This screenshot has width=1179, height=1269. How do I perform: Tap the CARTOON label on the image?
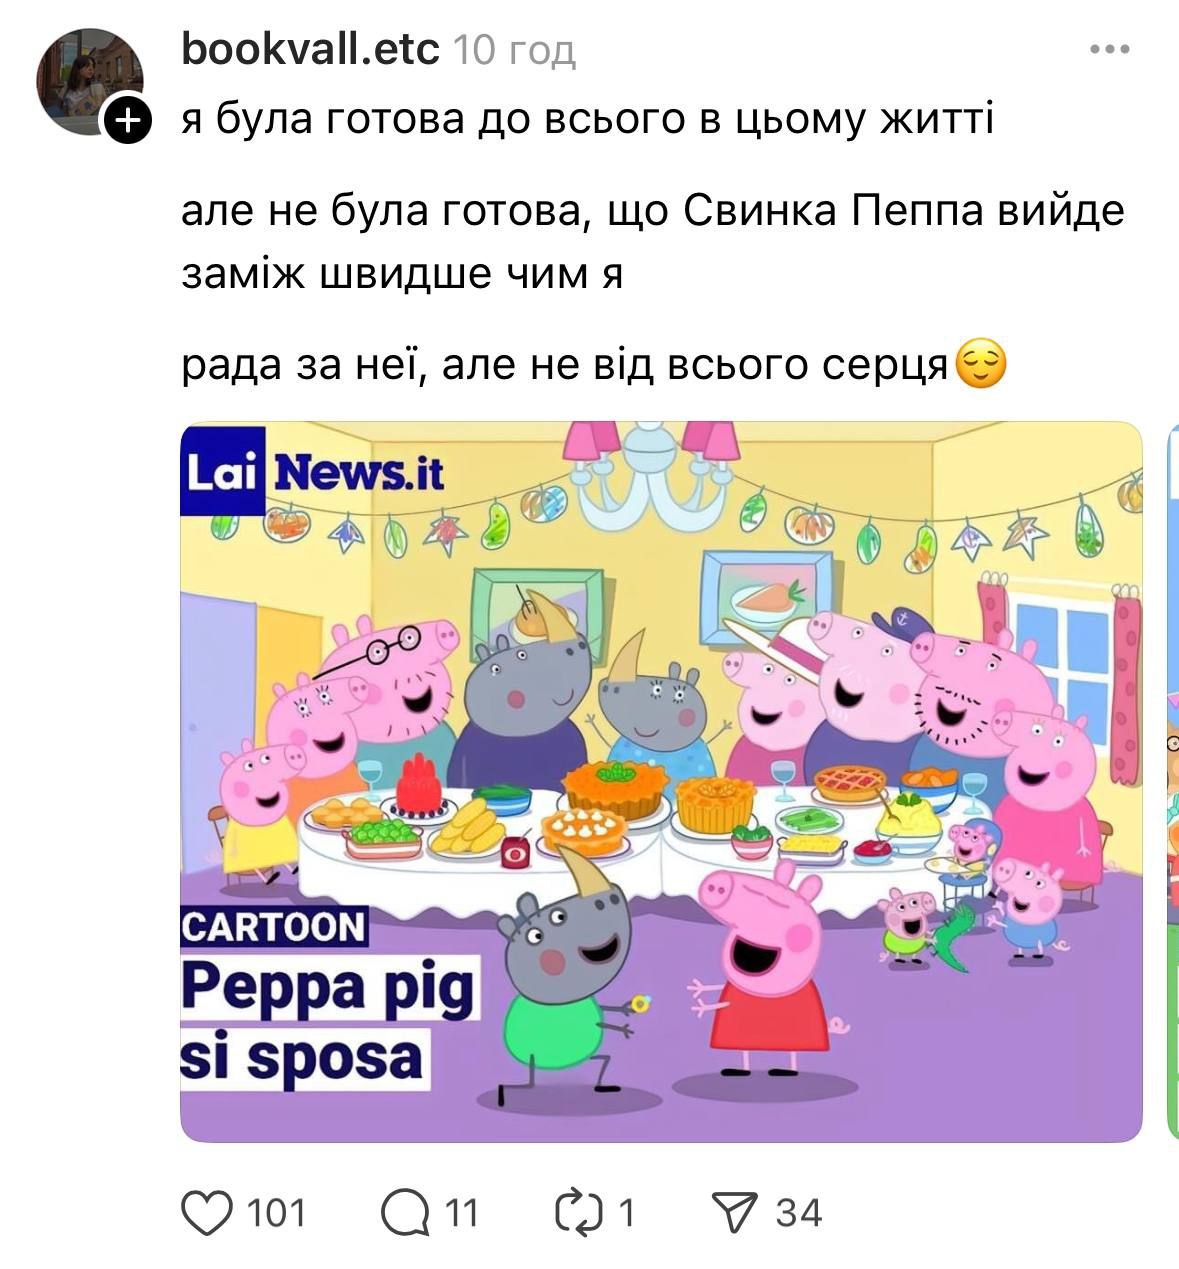coord(274,926)
